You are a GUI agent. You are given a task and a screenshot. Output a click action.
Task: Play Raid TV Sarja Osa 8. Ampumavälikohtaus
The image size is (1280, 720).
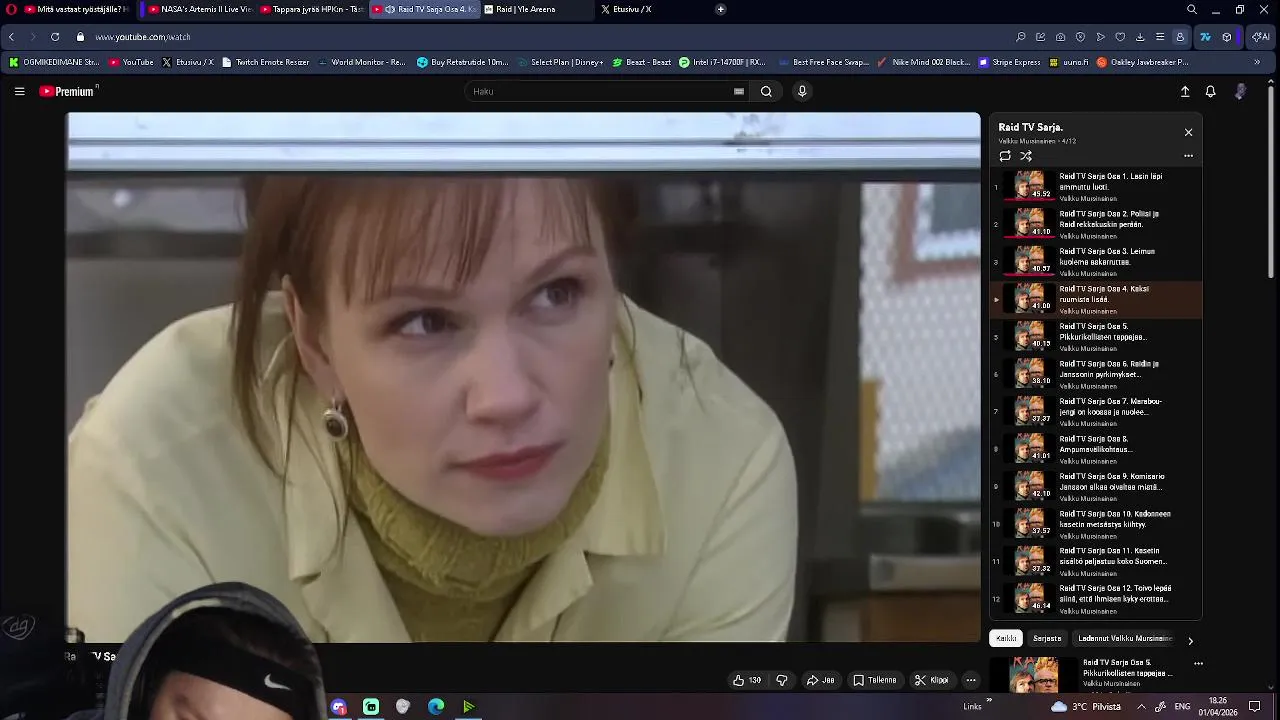click(1095, 449)
